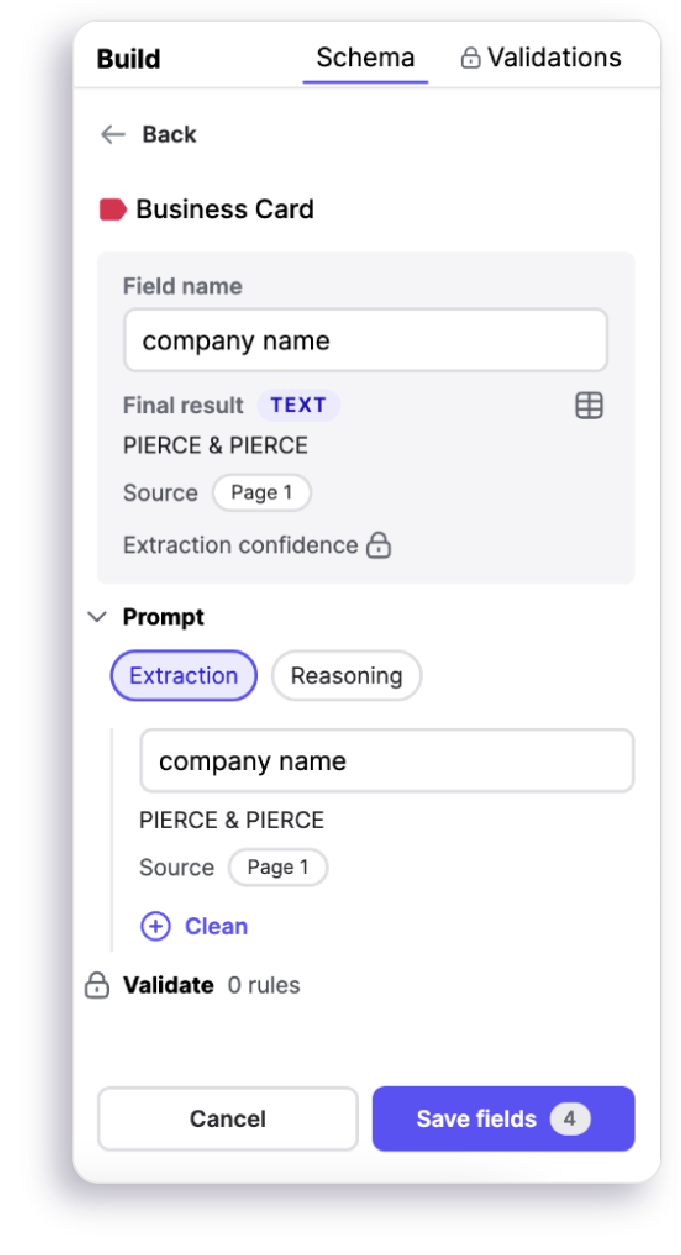Click the Extraction prompt text field
The image size is (681, 1255).
[x=387, y=761]
